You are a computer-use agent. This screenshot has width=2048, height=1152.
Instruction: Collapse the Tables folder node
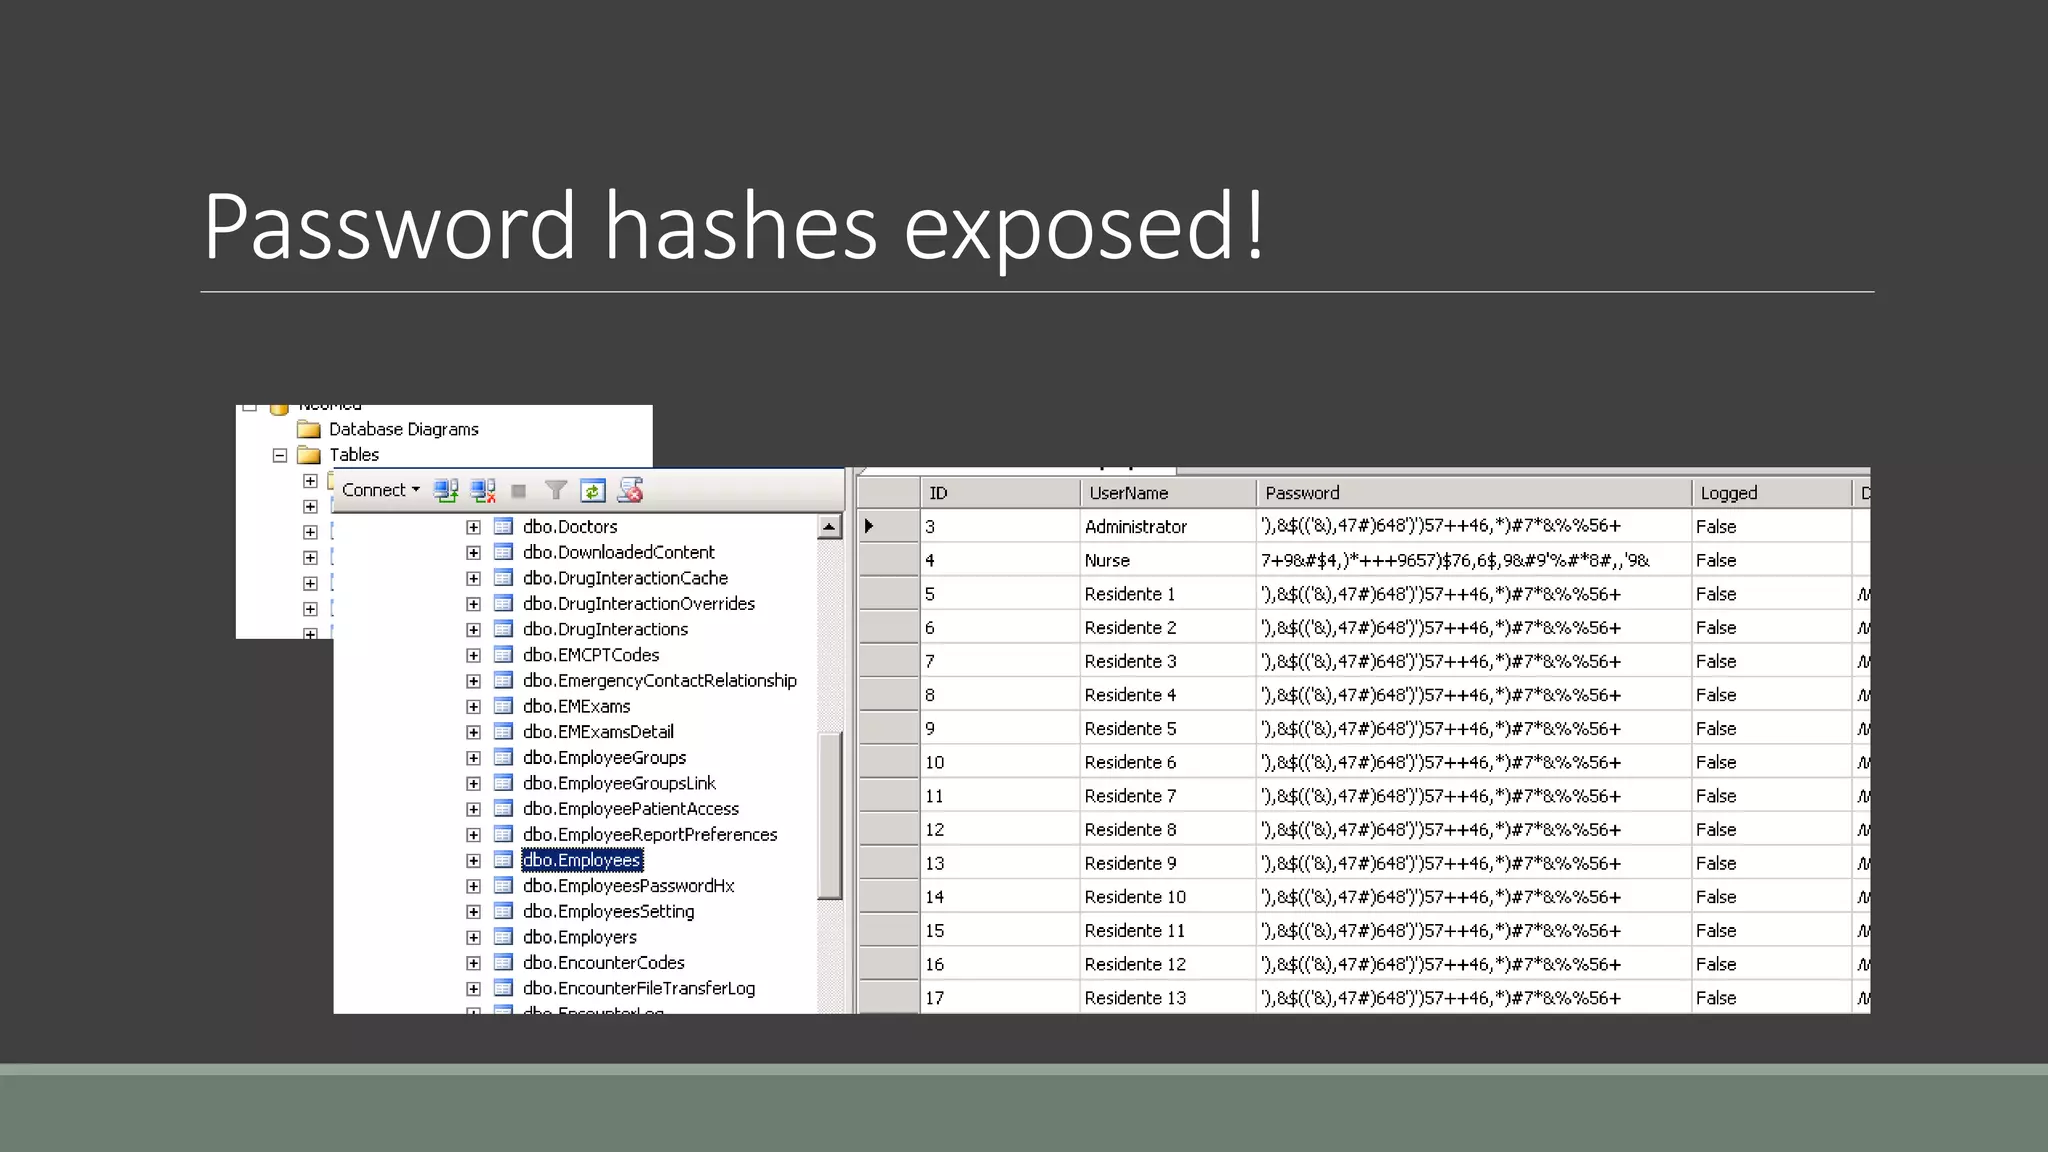click(280, 455)
